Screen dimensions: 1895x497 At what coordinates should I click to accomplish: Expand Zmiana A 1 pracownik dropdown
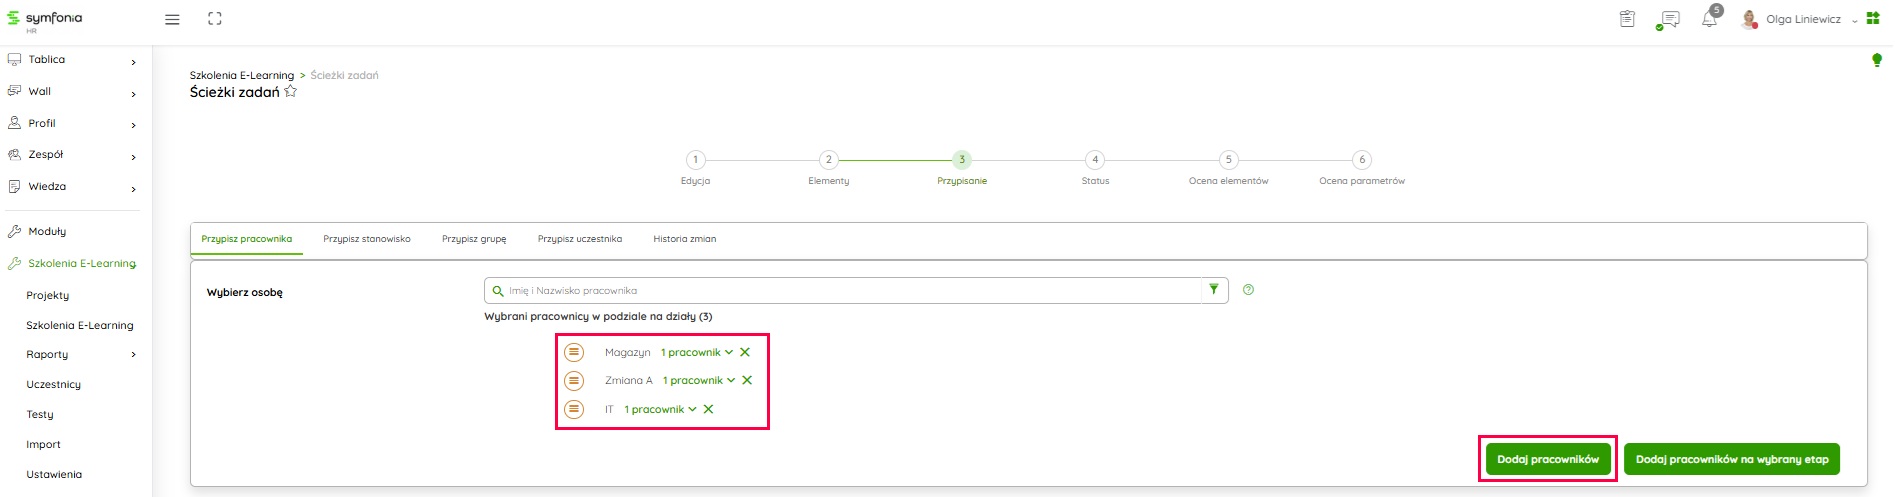[x=699, y=380]
